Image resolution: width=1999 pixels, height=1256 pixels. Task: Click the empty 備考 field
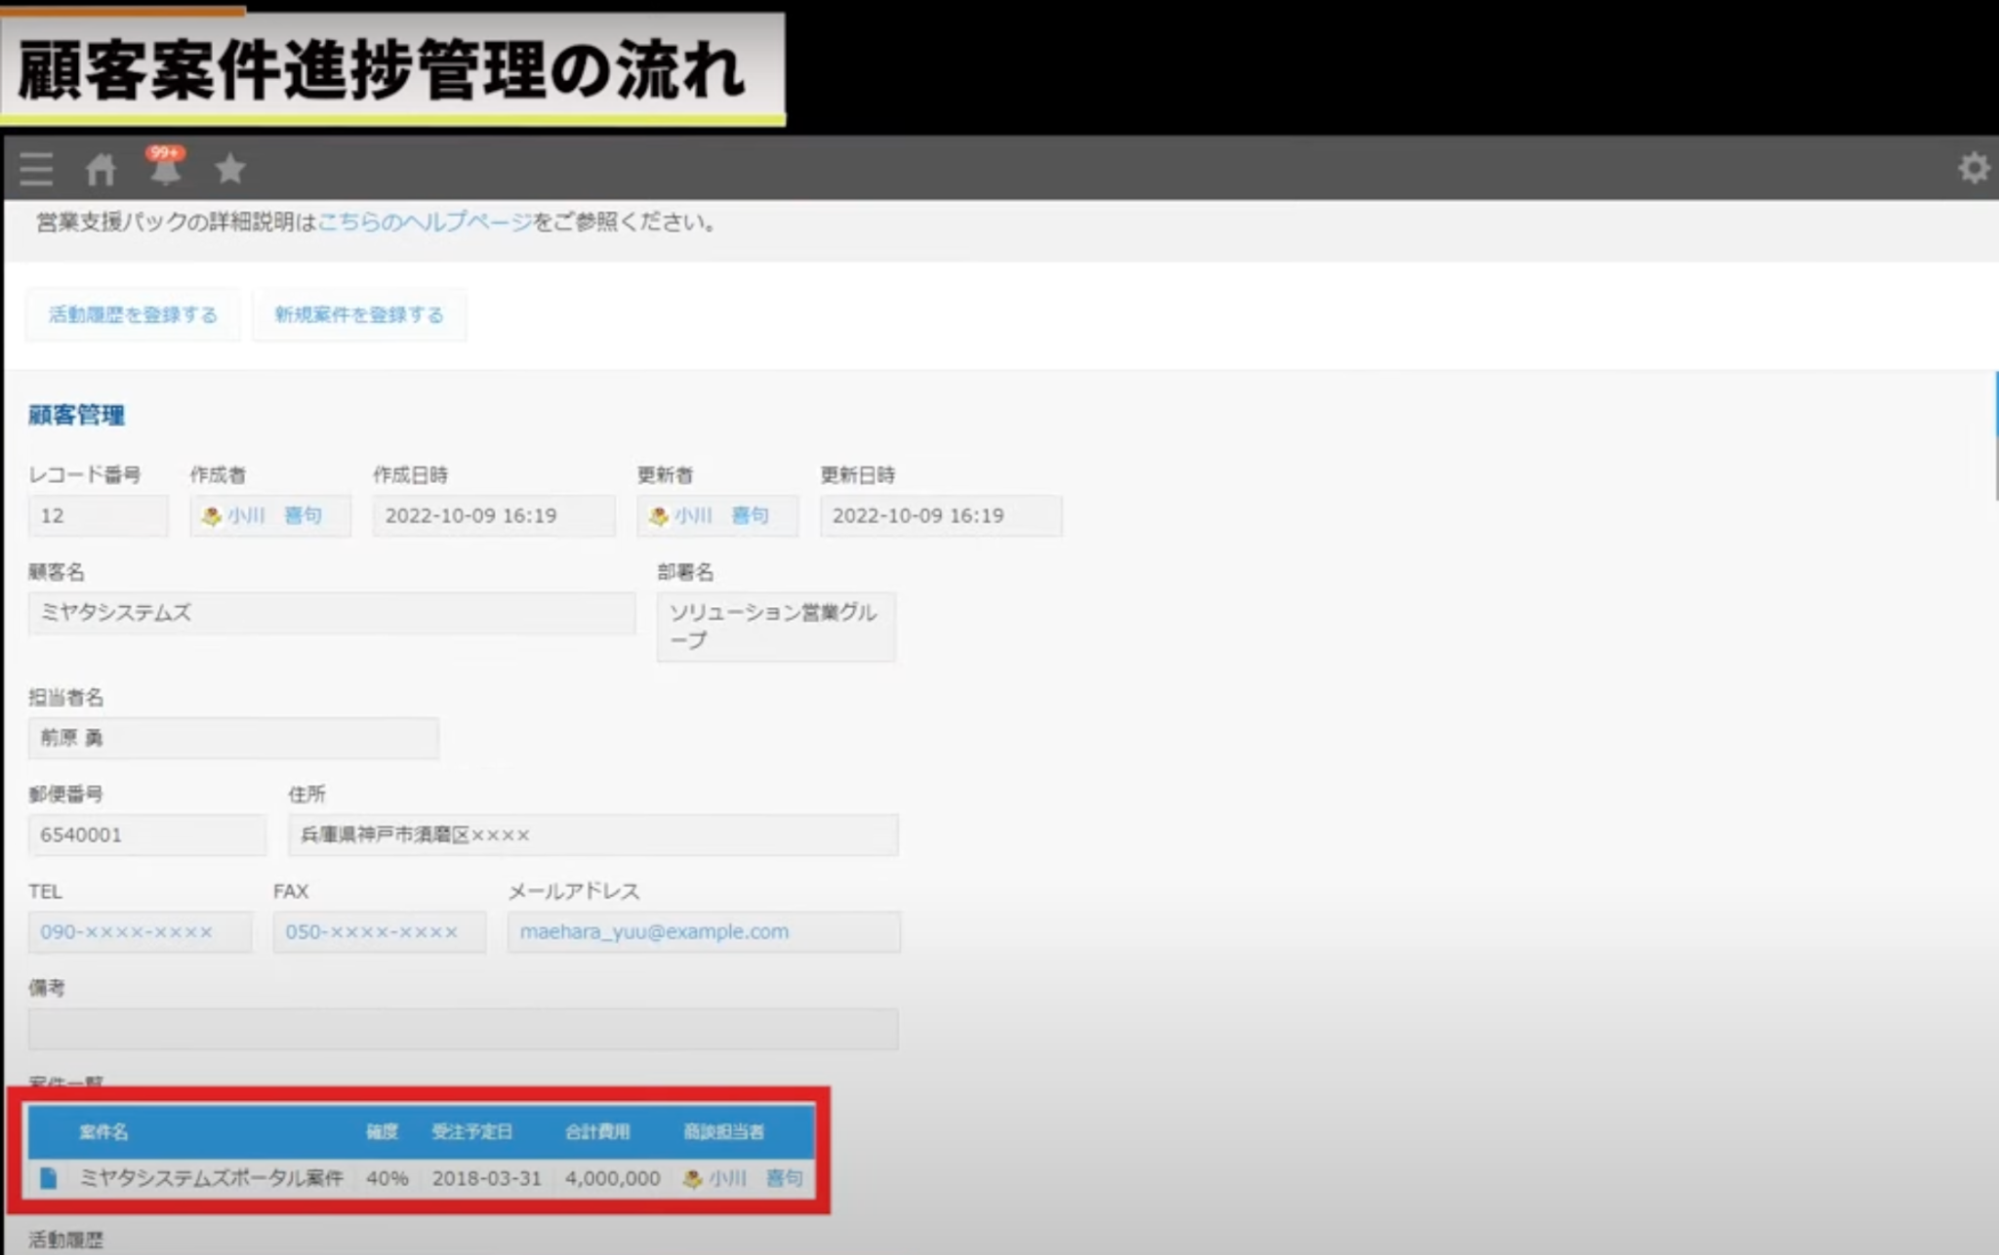pos(463,1029)
